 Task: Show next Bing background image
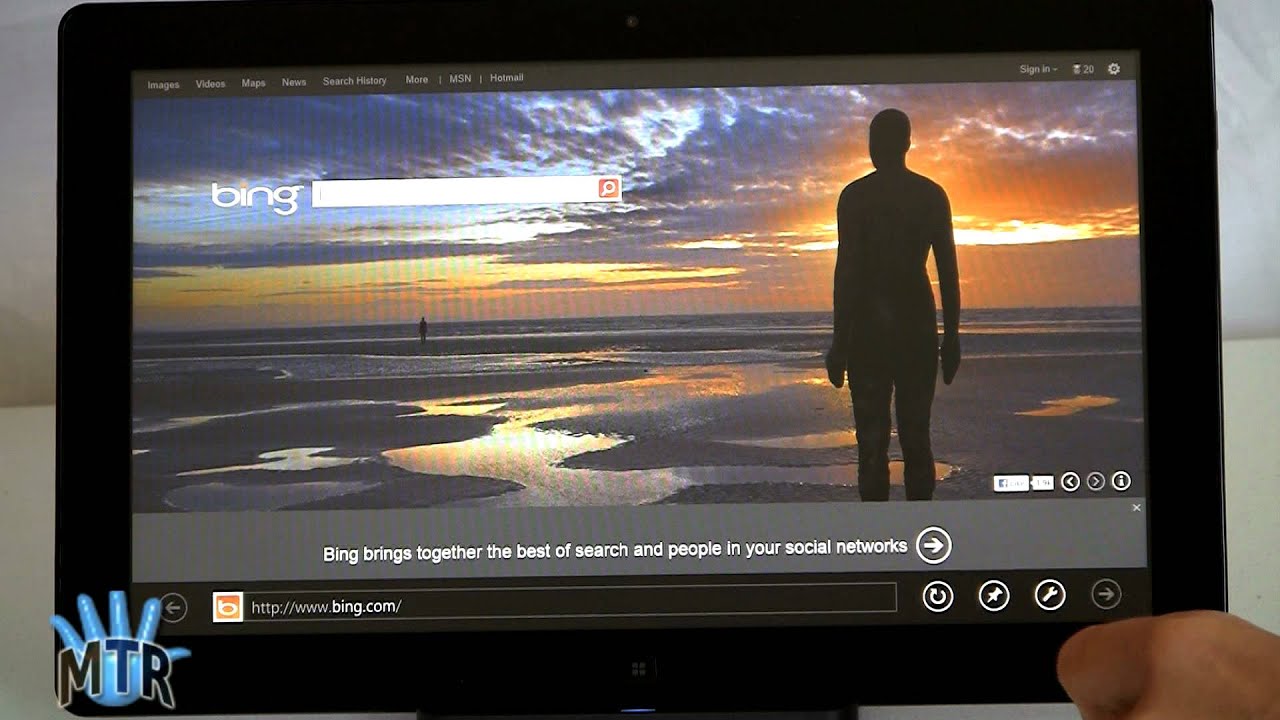pos(1095,482)
